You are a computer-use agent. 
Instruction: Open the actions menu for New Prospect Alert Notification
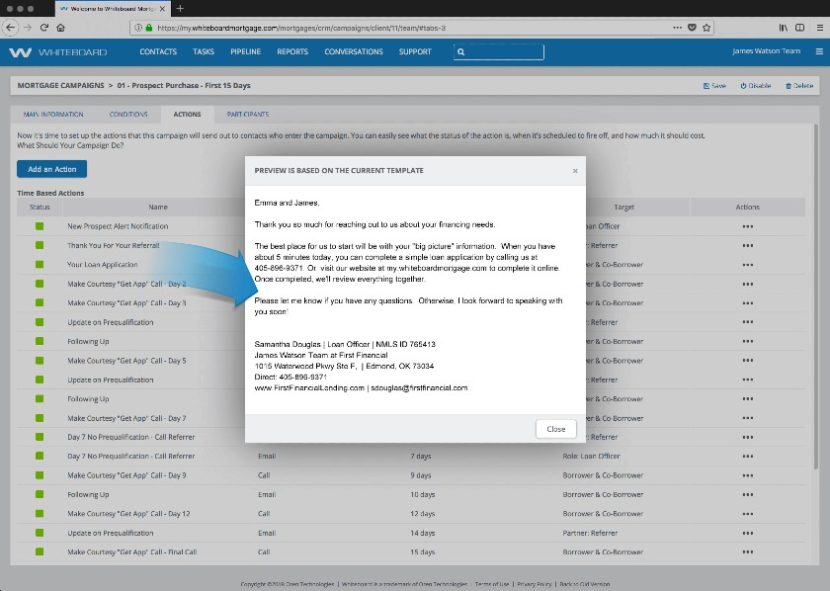click(x=747, y=226)
